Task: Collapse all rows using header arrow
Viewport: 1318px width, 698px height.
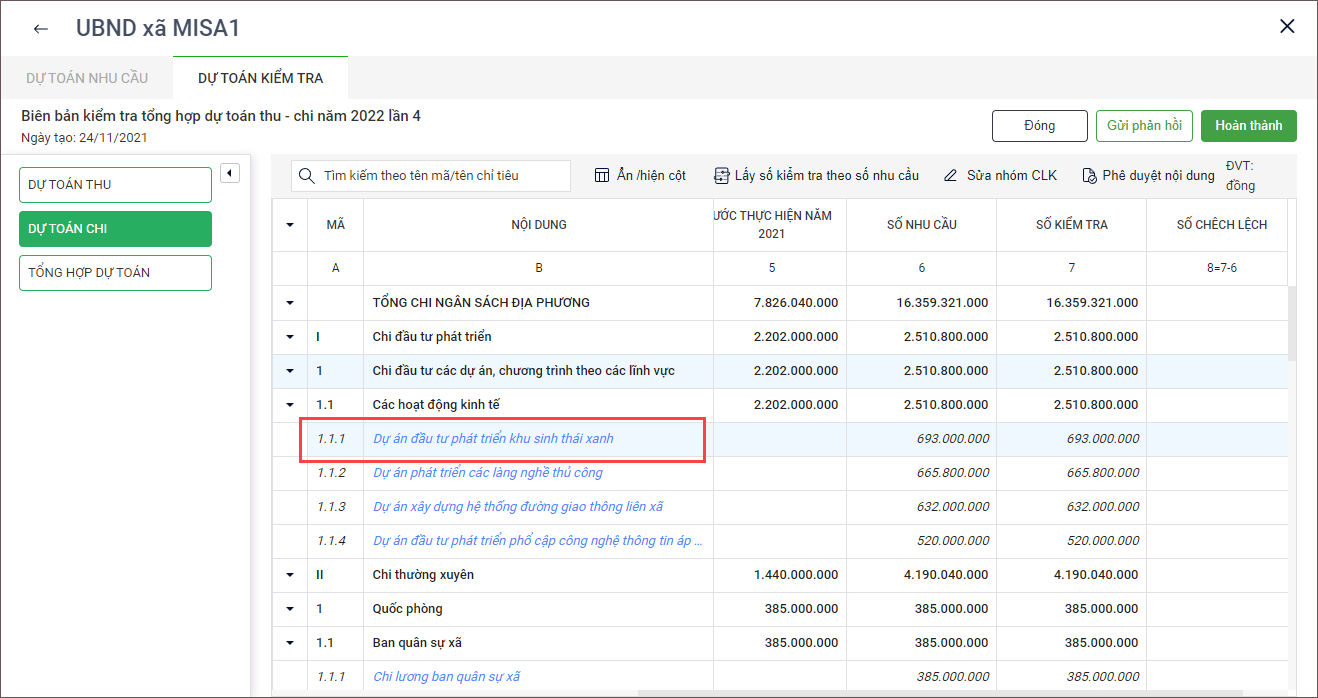Action: coord(290,225)
